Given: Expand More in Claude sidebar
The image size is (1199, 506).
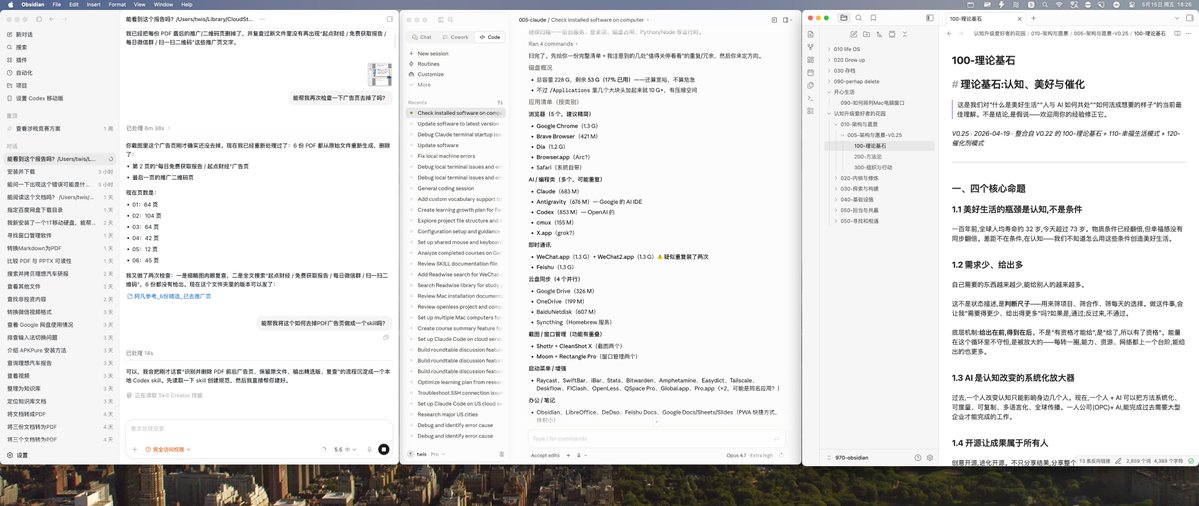Looking at the screenshot, I should click(x=424, y=85).
